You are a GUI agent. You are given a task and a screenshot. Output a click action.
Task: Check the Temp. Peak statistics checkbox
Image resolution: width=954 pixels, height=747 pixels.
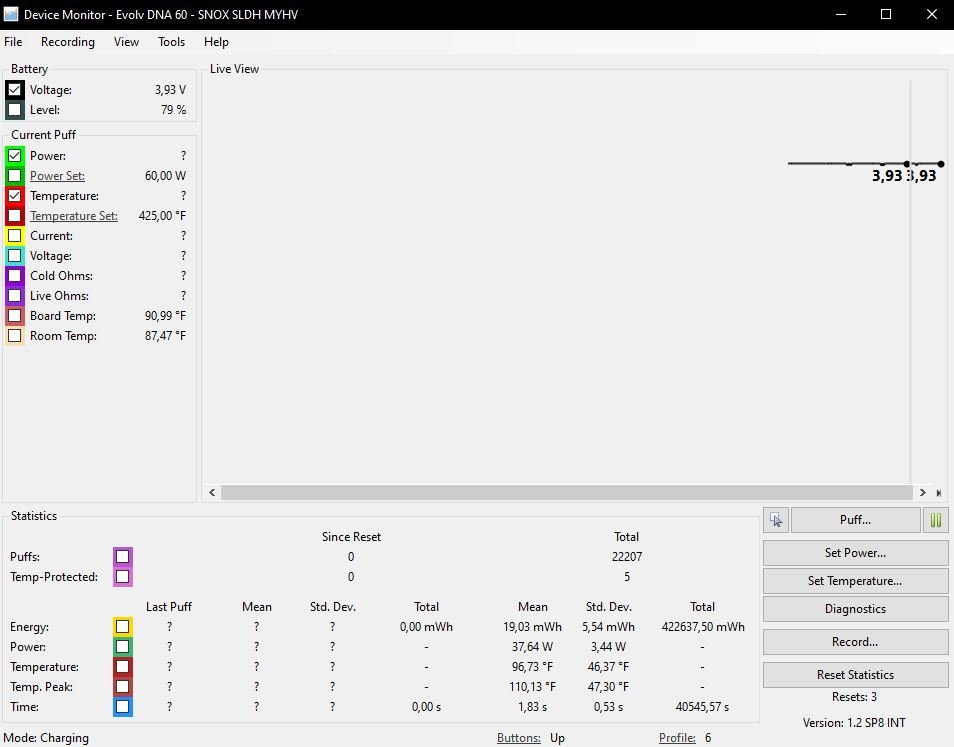coord(122,687)
